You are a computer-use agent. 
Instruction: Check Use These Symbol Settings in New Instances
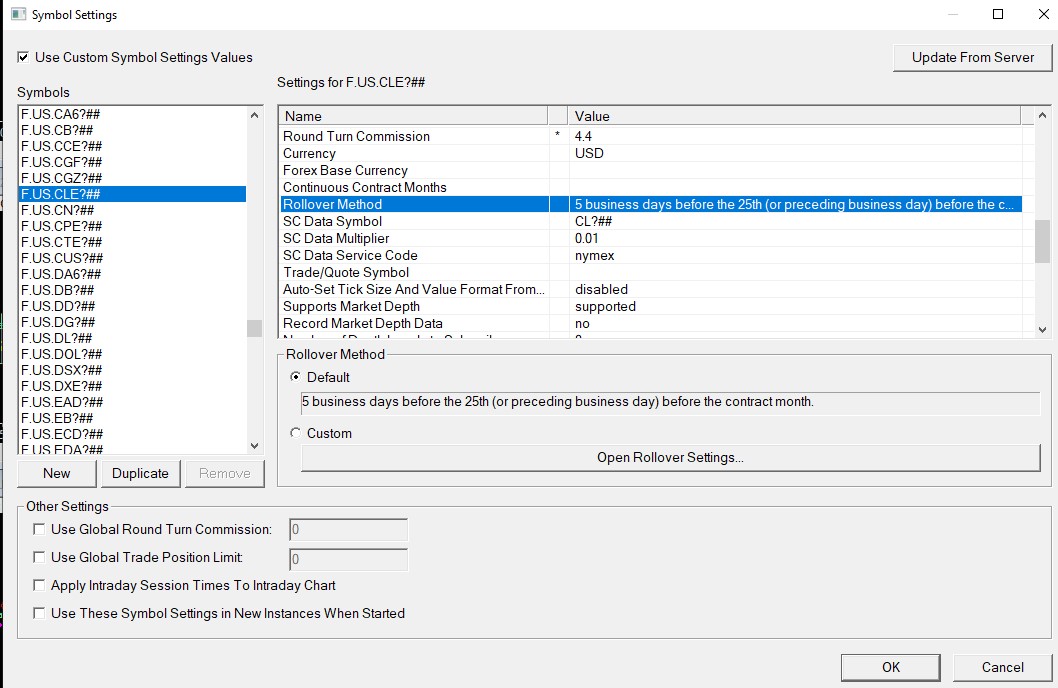pos(39,613)
